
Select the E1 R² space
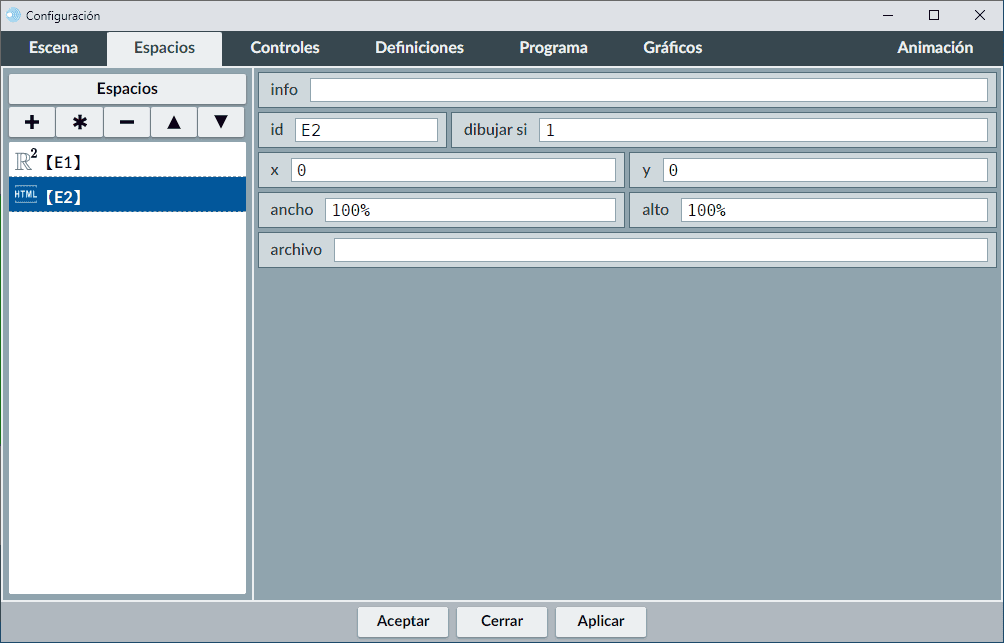coord(127,160)
